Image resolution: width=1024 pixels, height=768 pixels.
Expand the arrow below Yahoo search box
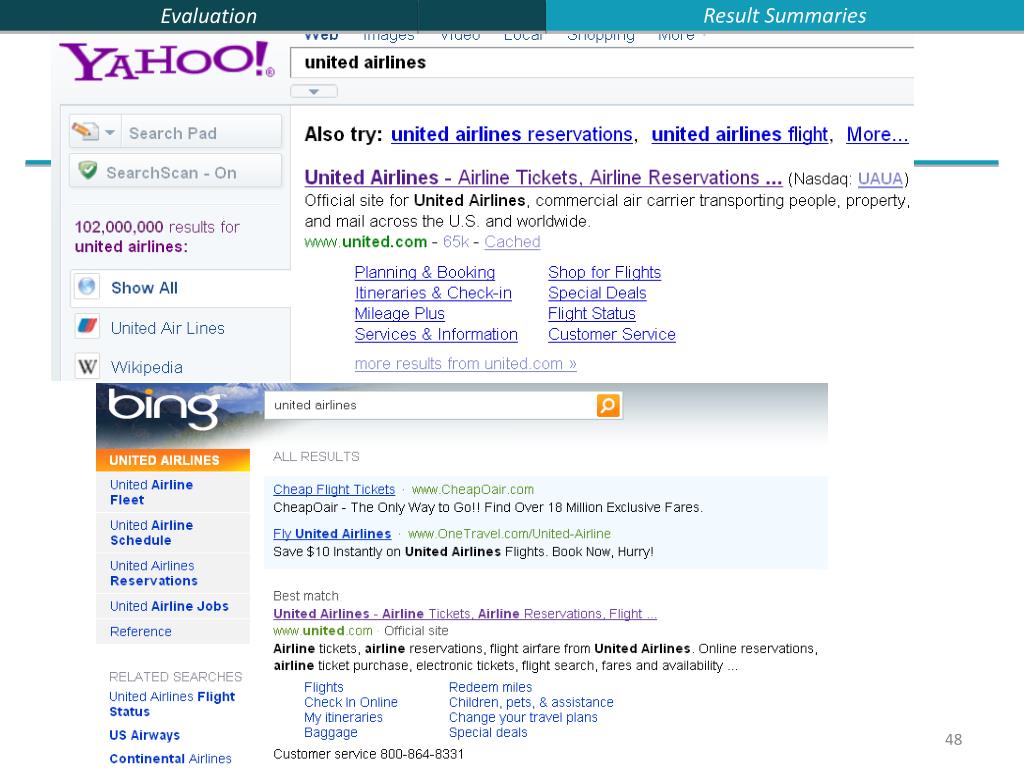(x=313, y=91)
